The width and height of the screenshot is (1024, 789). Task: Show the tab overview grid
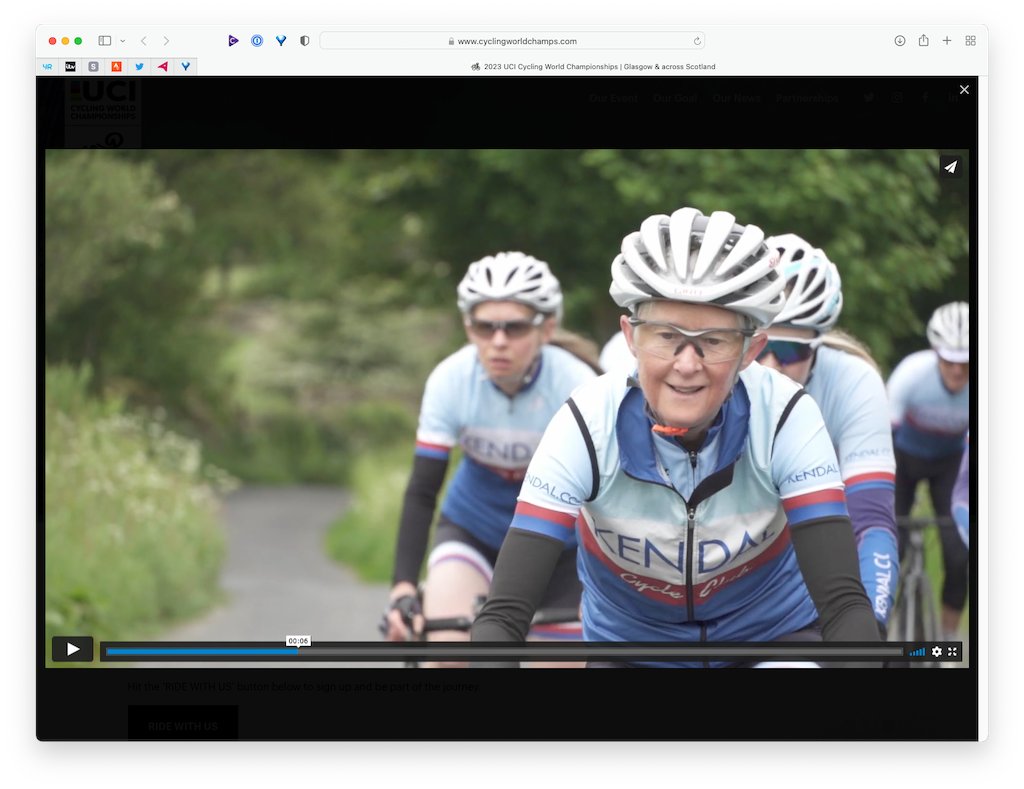click(970, 40)
